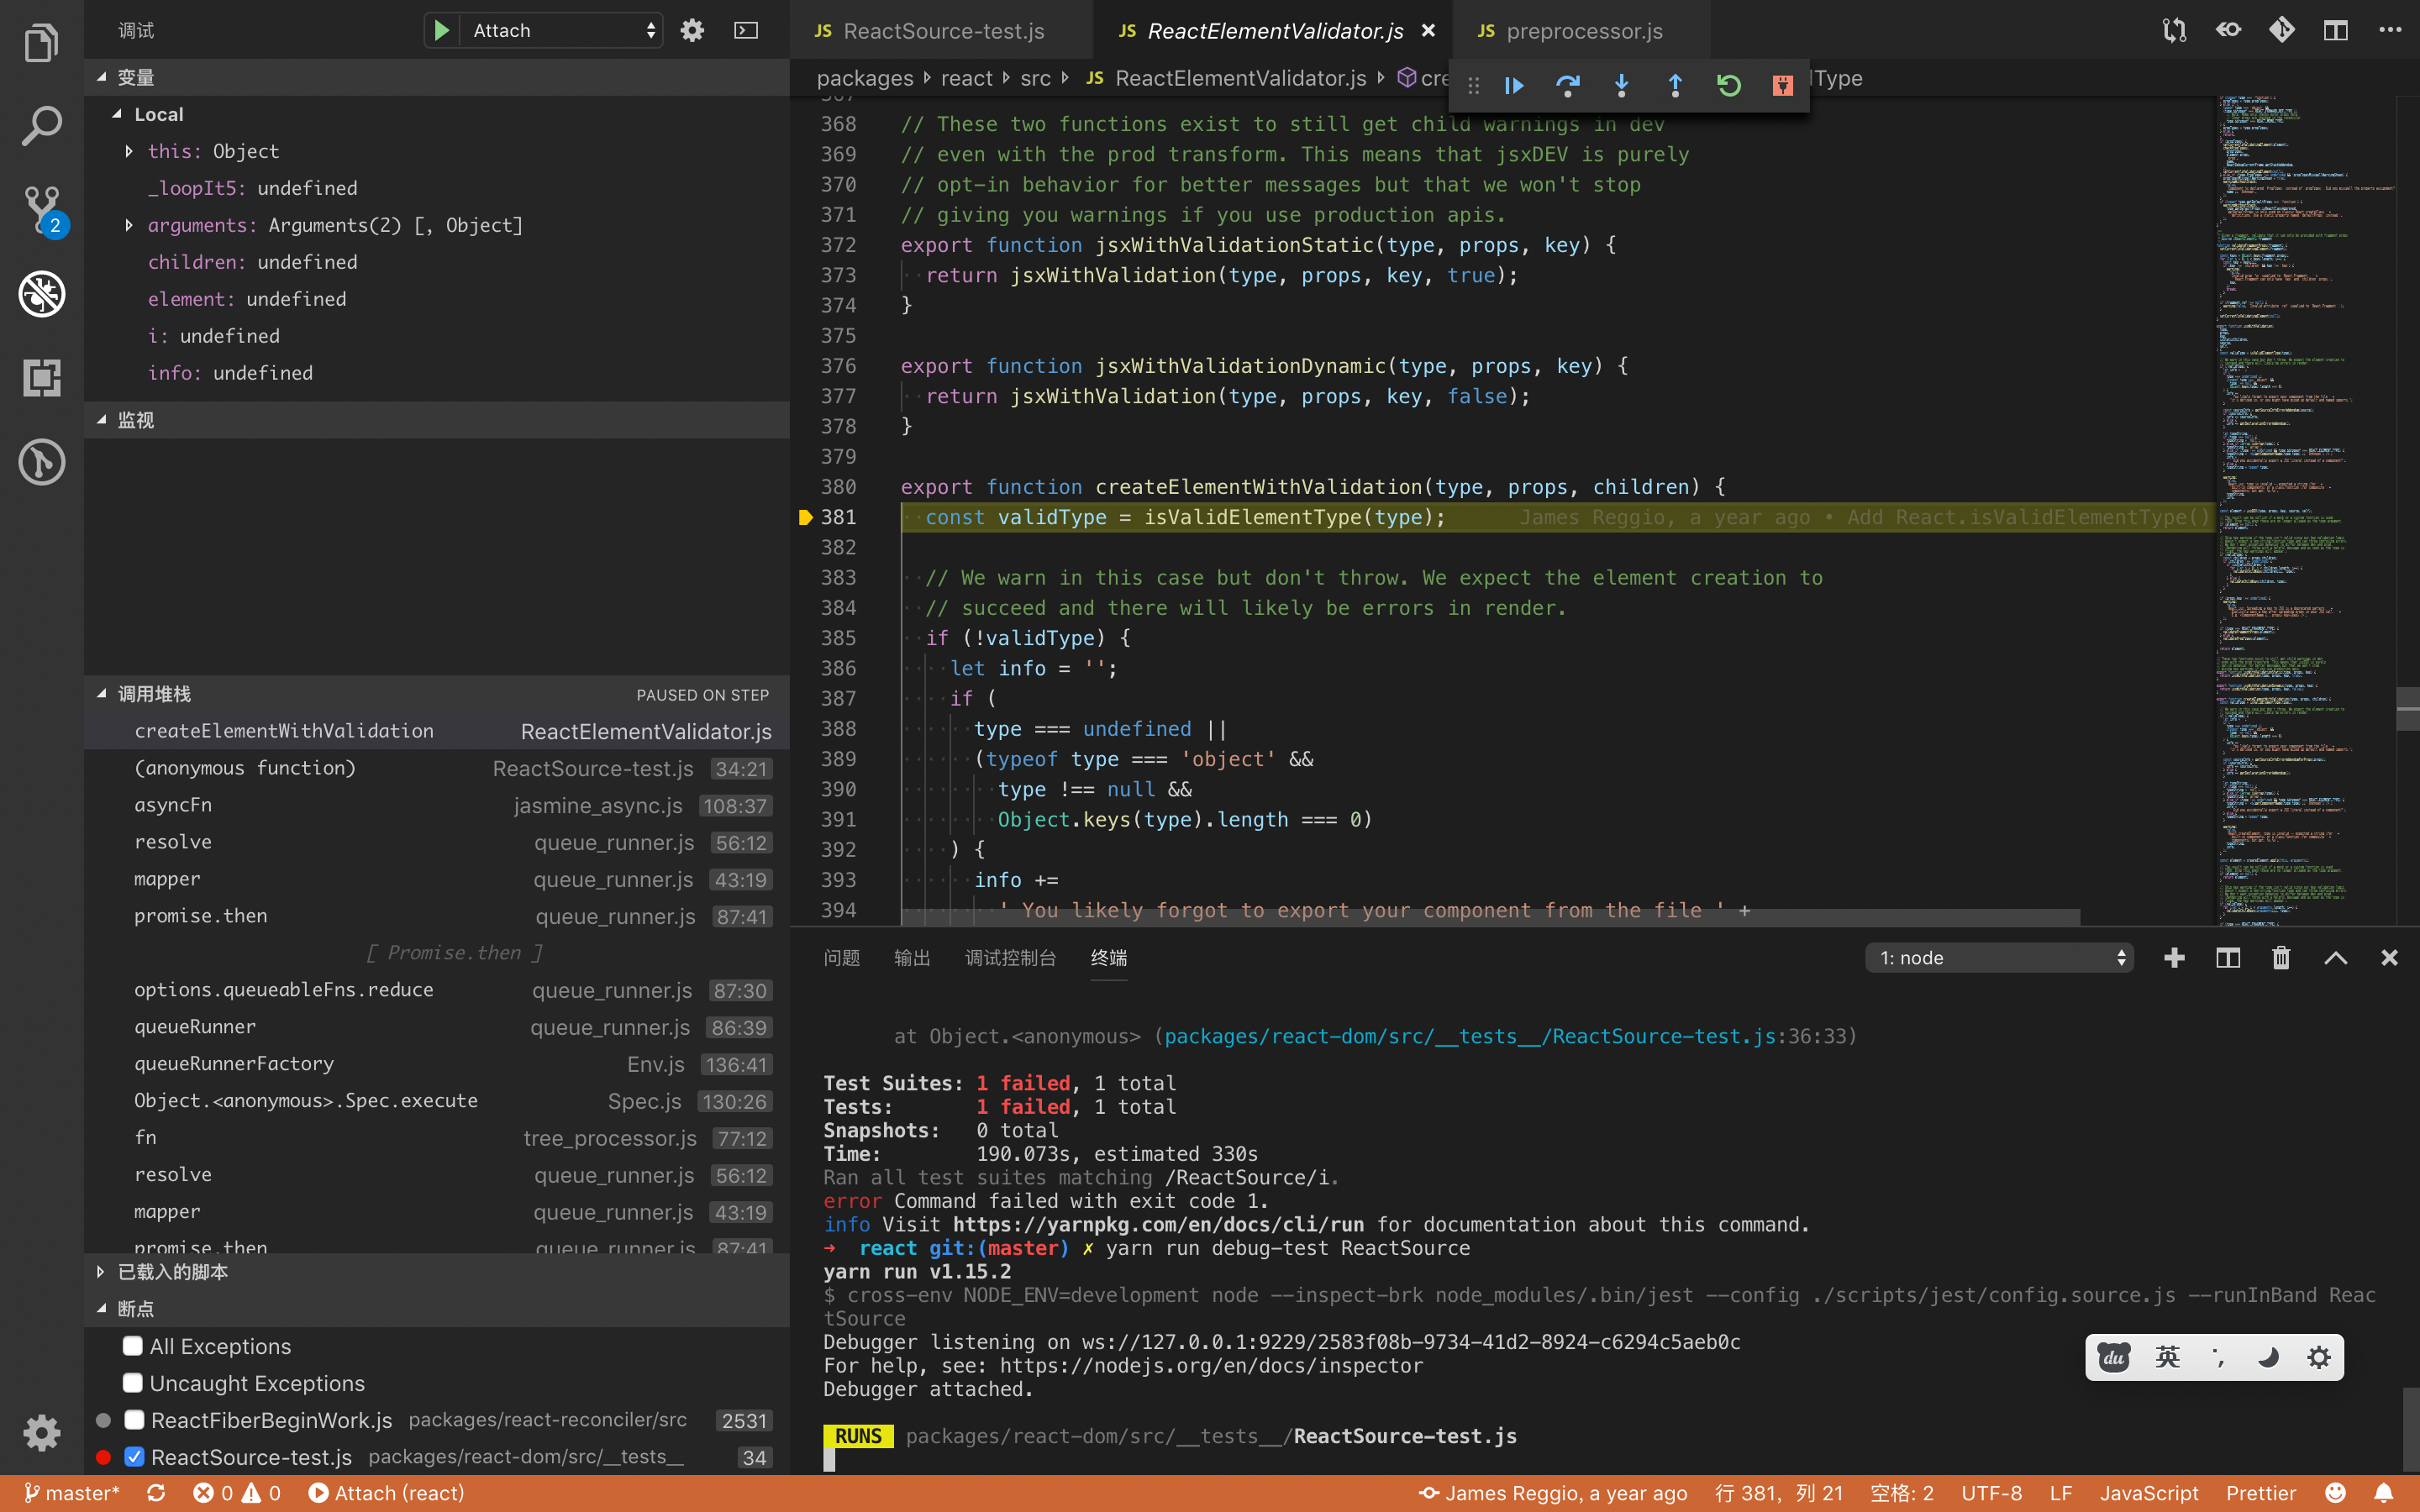Change language mode JavaScript in status bar
The width and height of the screenshot is (2420, 1512).
coord(2148,1493)
